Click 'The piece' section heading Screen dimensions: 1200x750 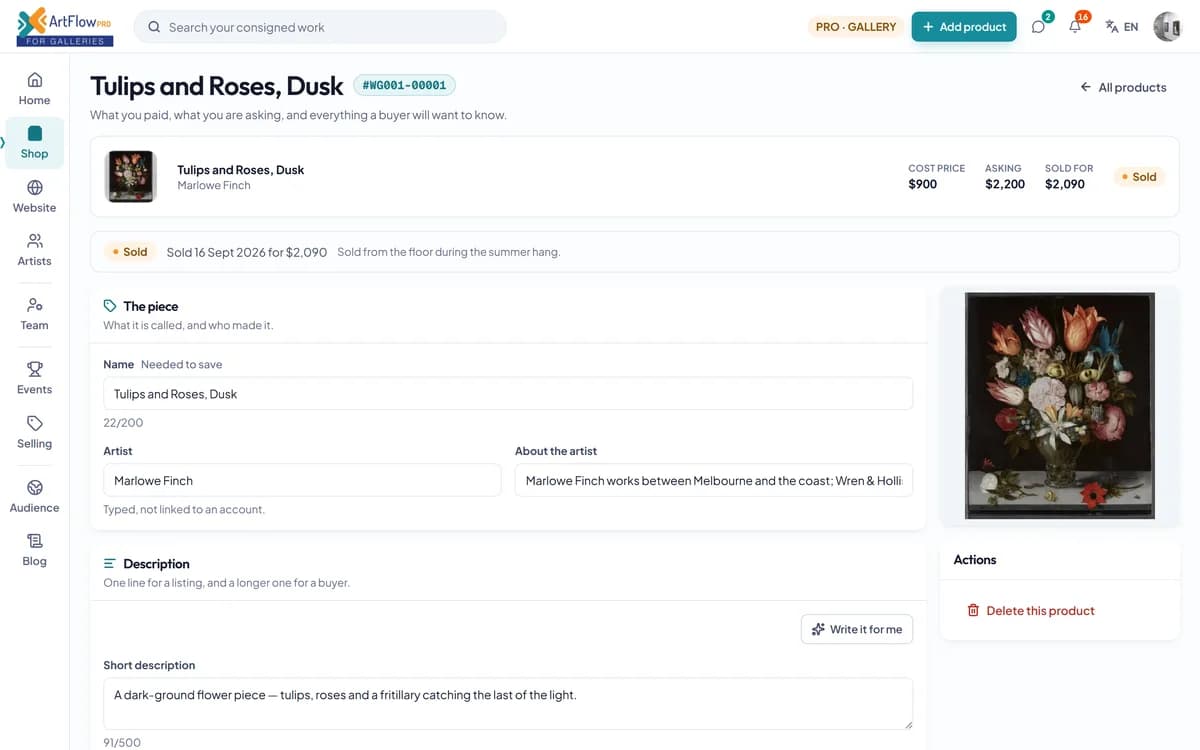coord(150,306)
